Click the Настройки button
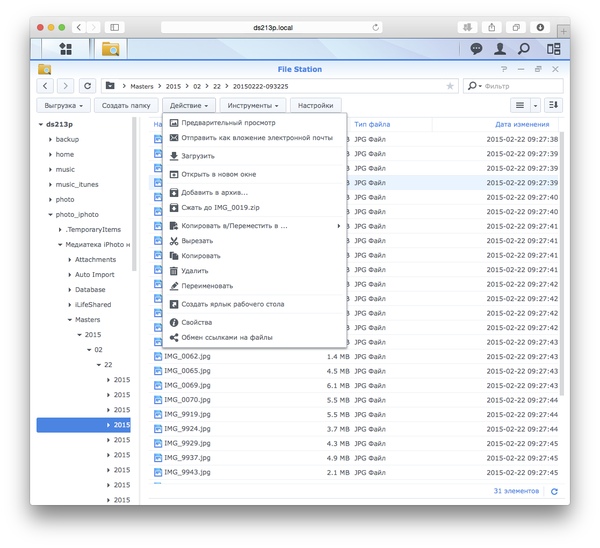600x548 pixels. click(x=315, y=106)
